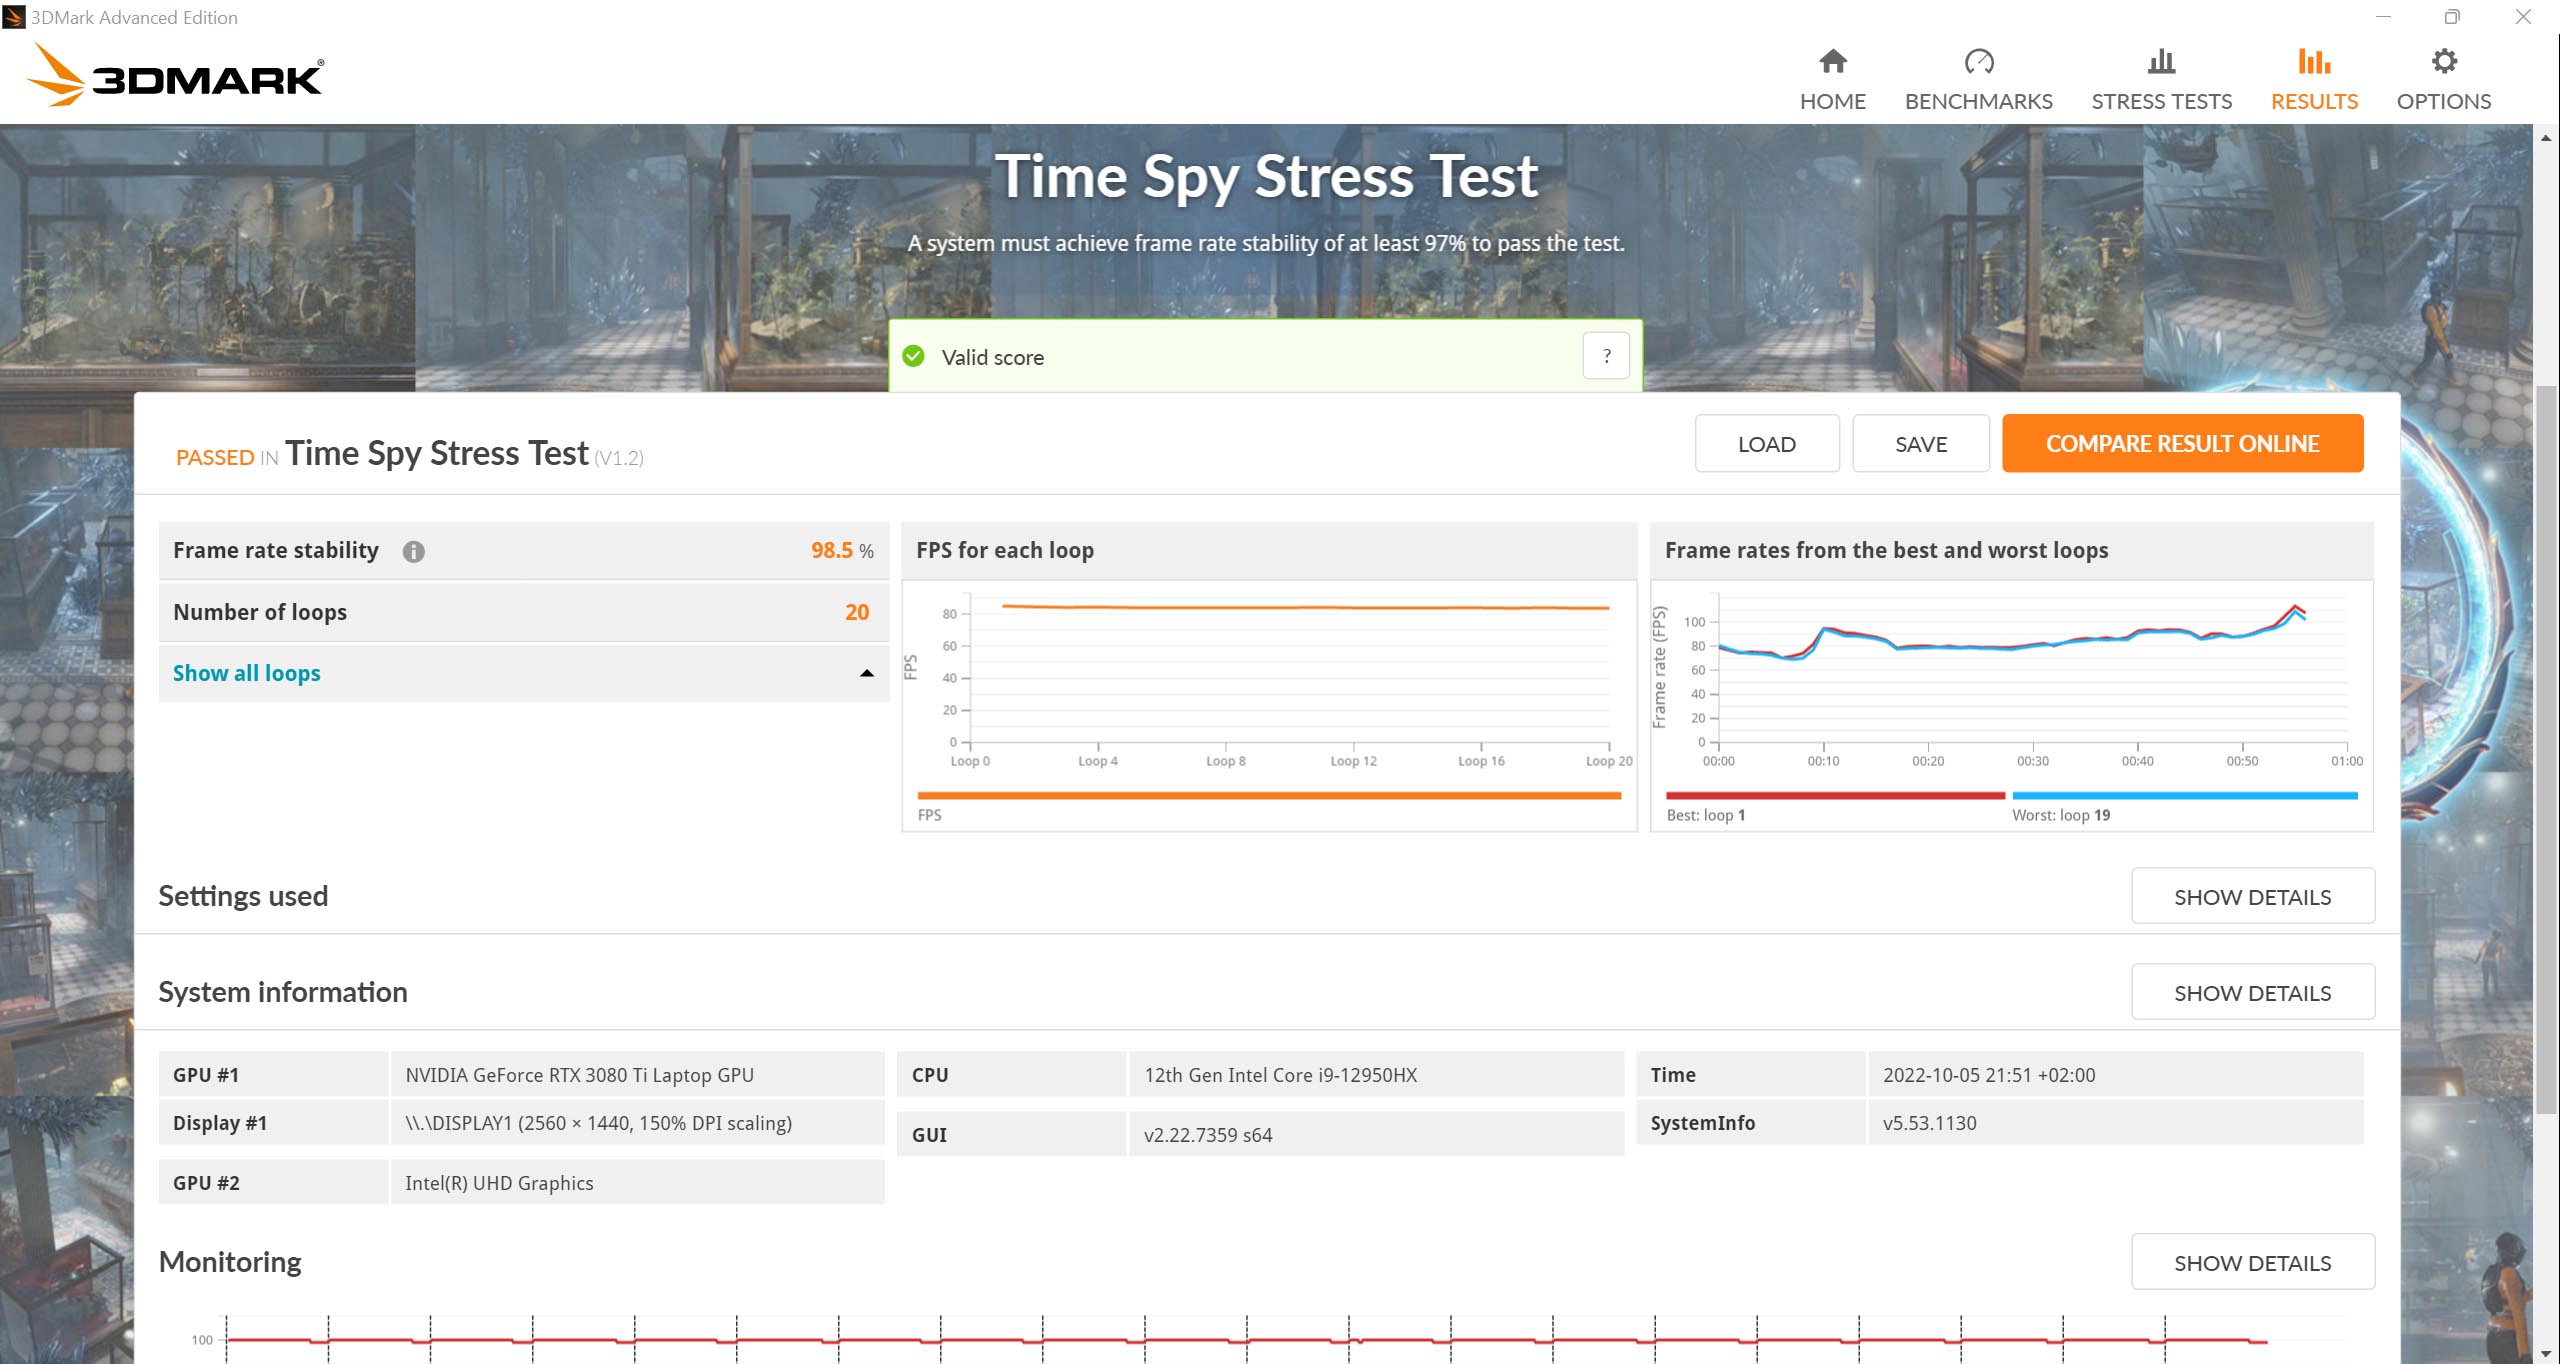Click the 3DMark icon in the title bar

(x=14, y=17)
